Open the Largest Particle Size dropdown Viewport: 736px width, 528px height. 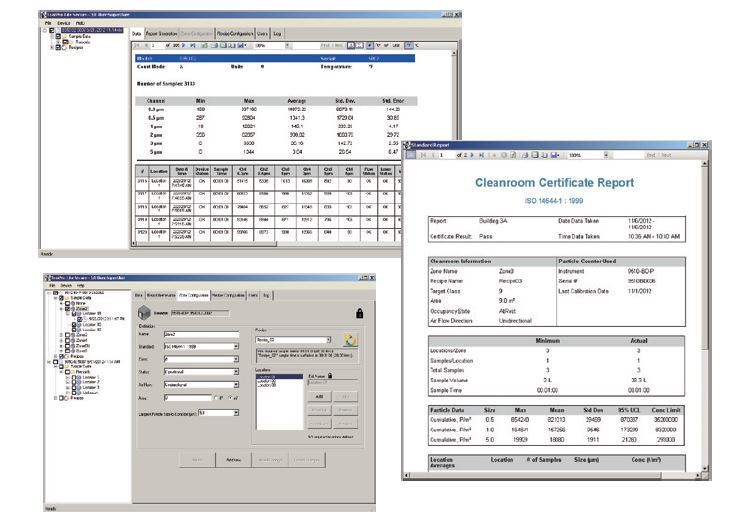pyautogui.click(x=236, y=413)
